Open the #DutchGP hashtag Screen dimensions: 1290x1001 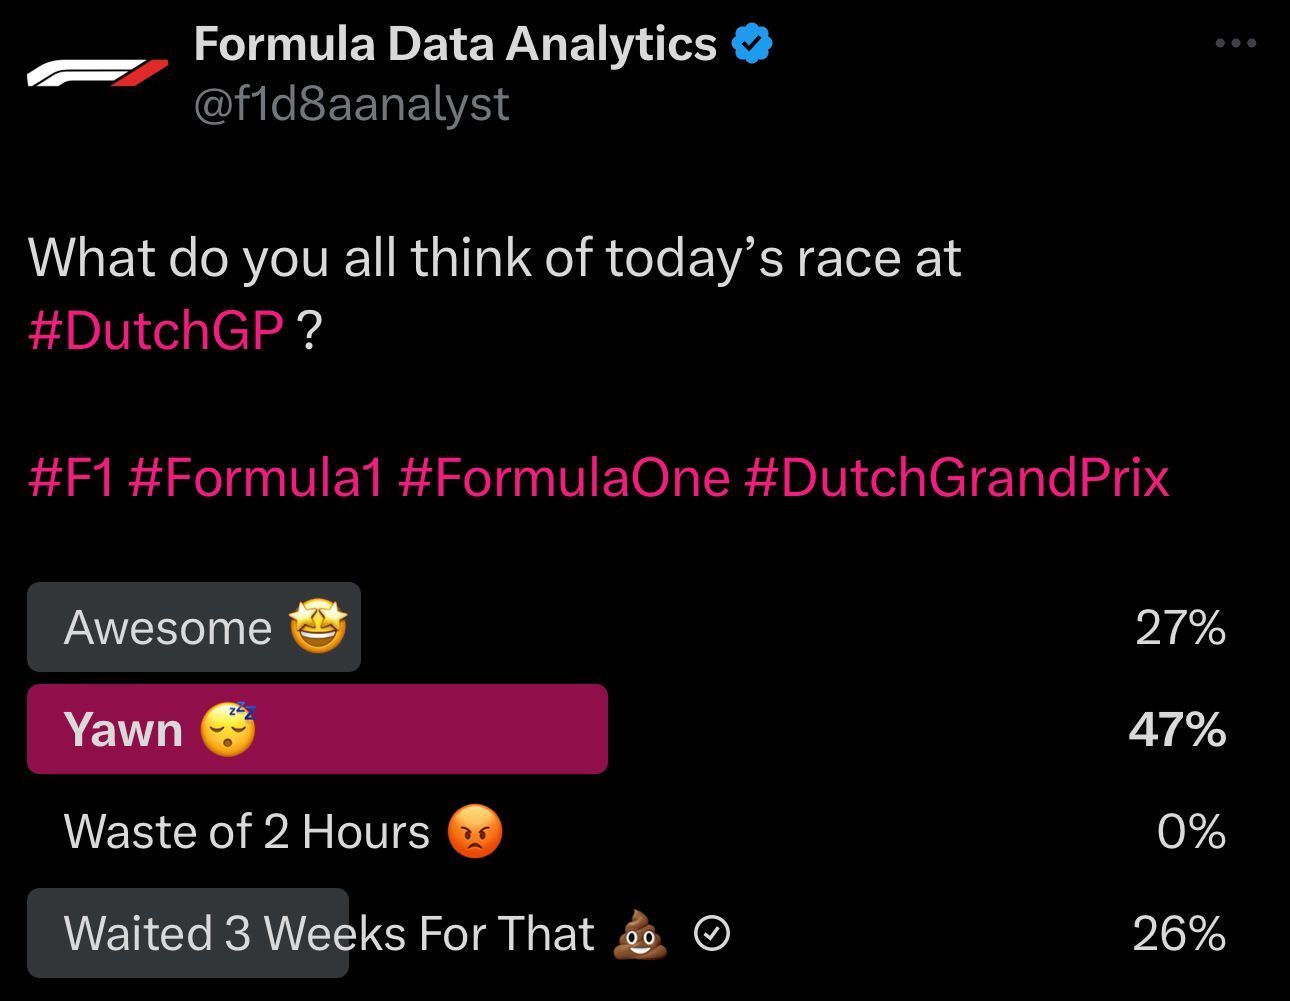(156, 330)
